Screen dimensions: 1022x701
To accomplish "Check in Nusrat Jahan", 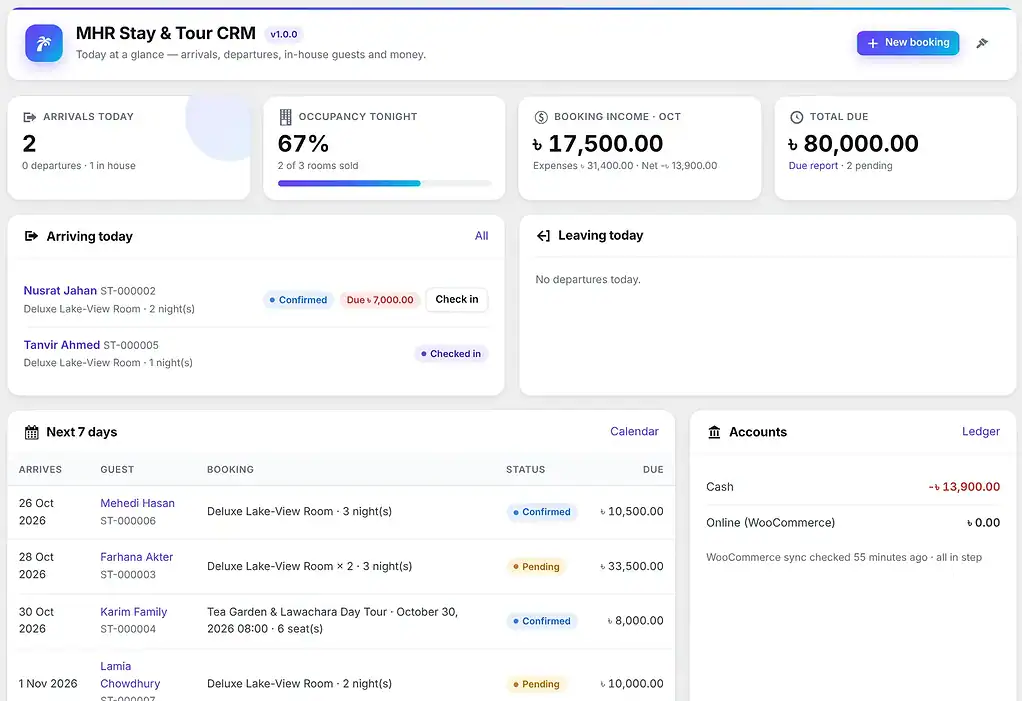I will tap(456, 300).
